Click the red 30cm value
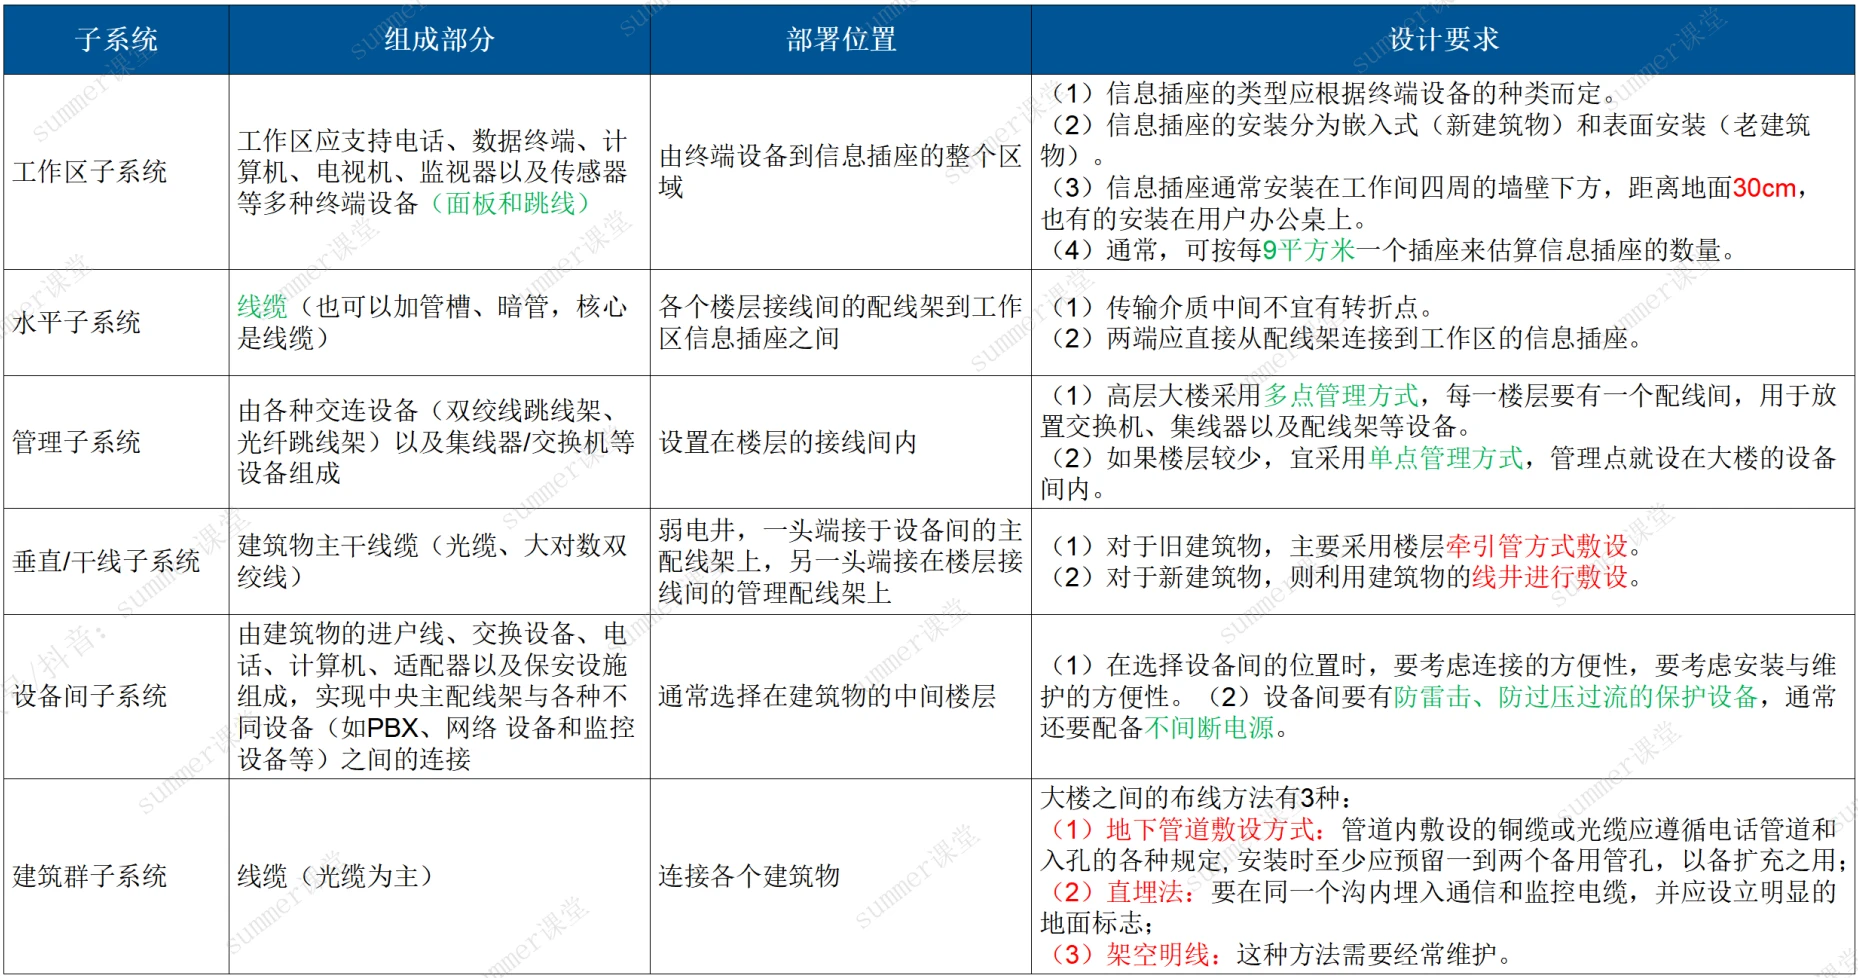The width and height of the screenshot is (1858, 978). (1764, 188)
